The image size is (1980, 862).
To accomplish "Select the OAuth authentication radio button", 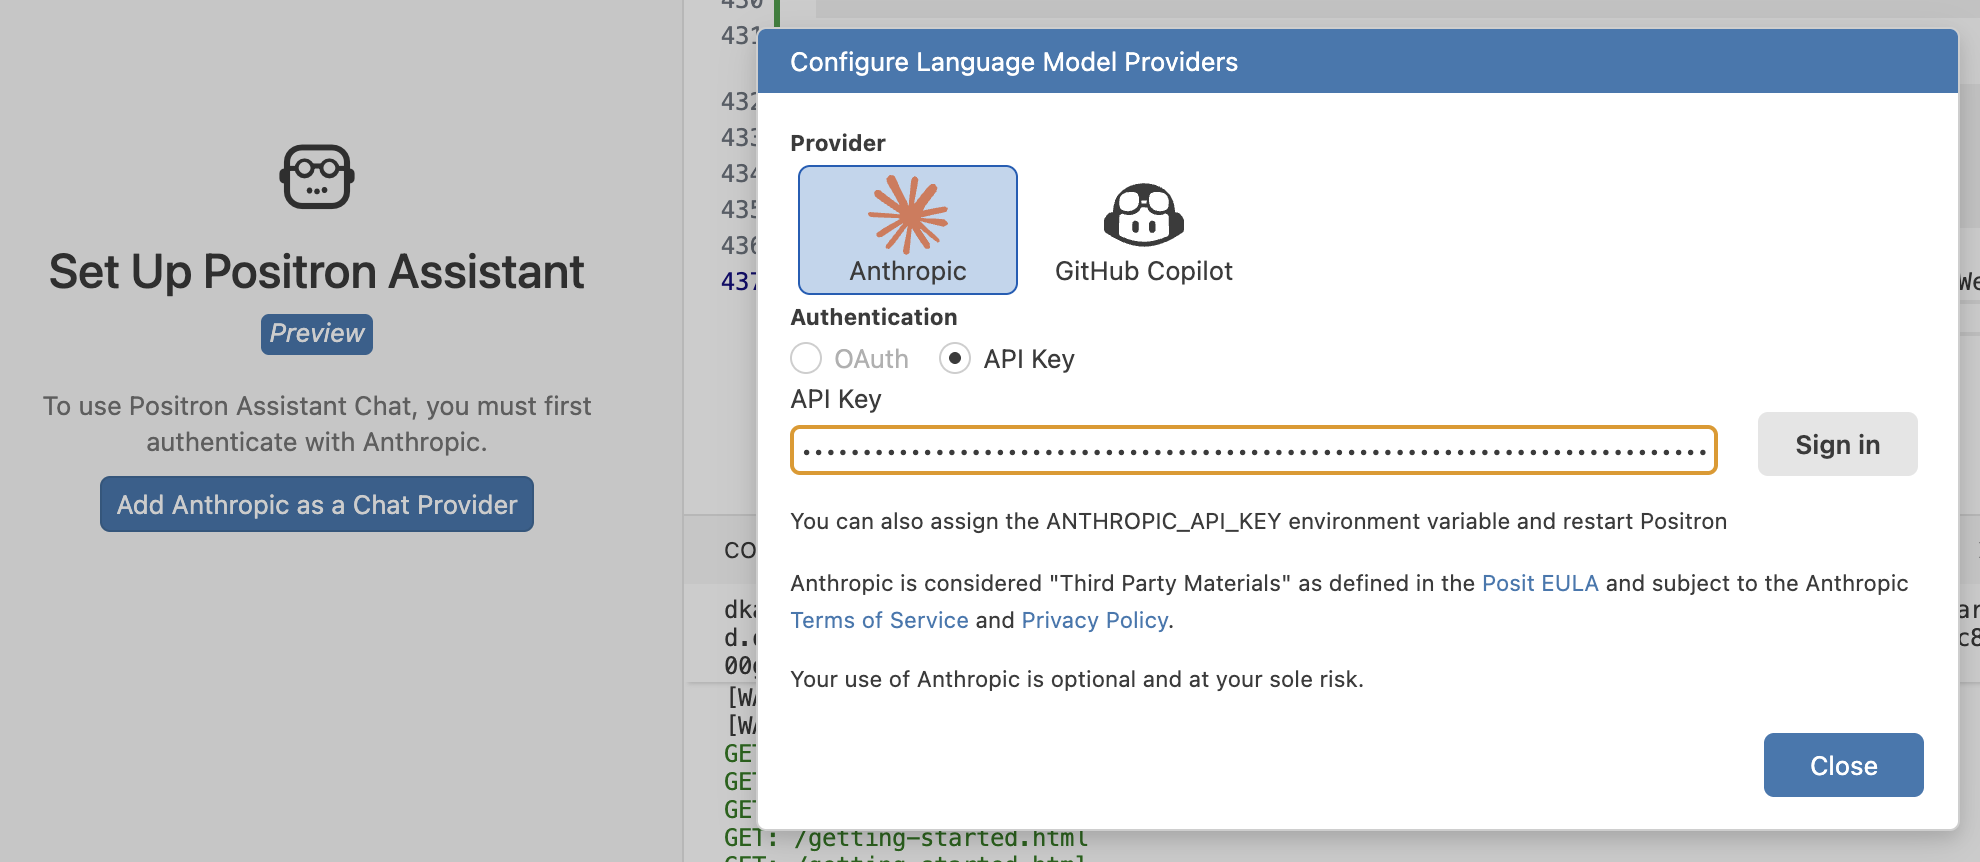I will coord(806,358).
